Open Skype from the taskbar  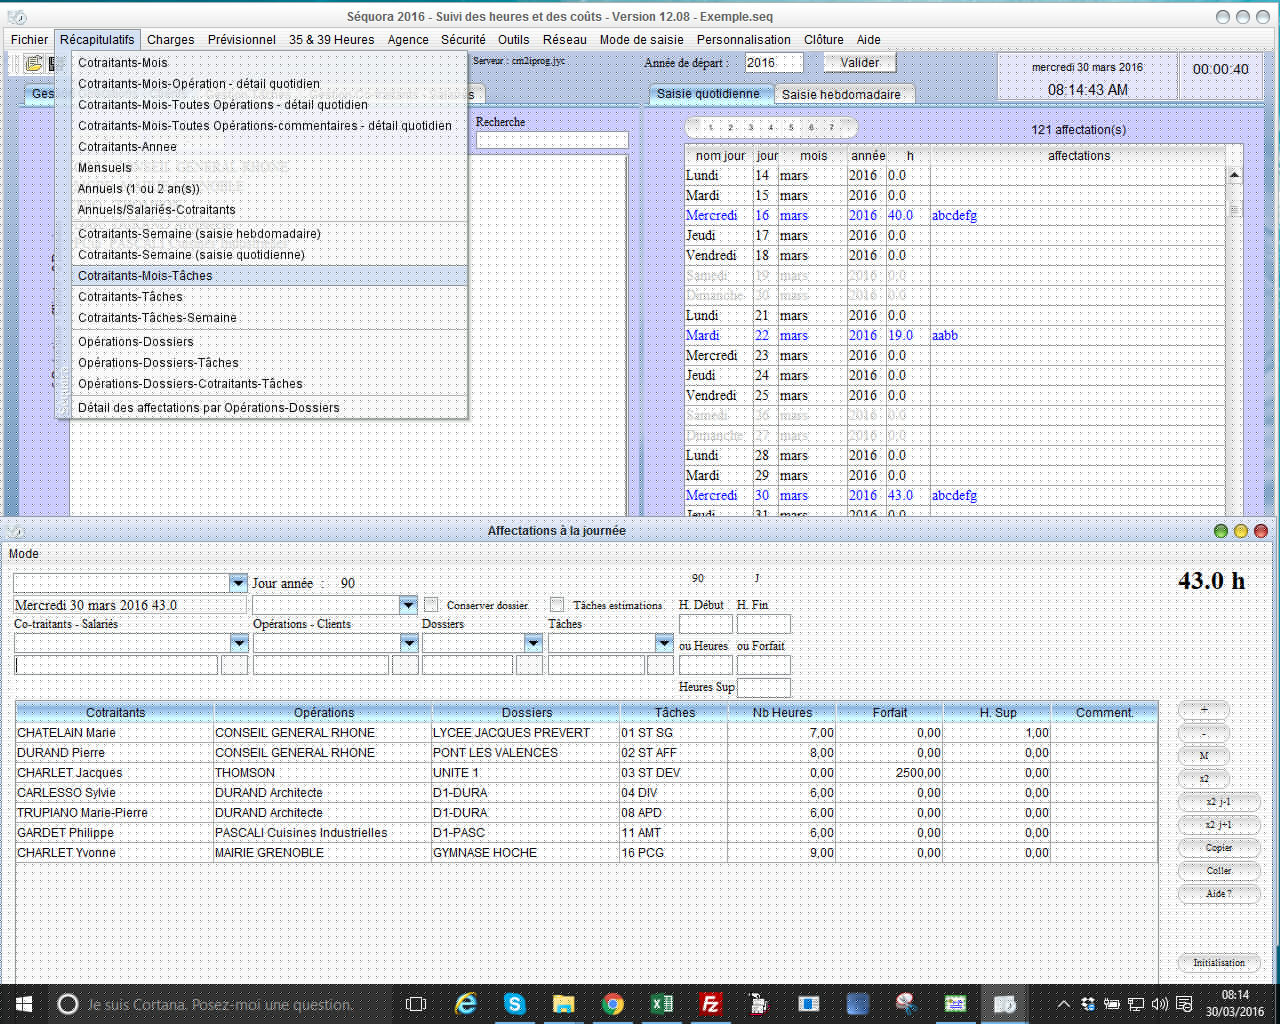click(x=515, y=1004)
